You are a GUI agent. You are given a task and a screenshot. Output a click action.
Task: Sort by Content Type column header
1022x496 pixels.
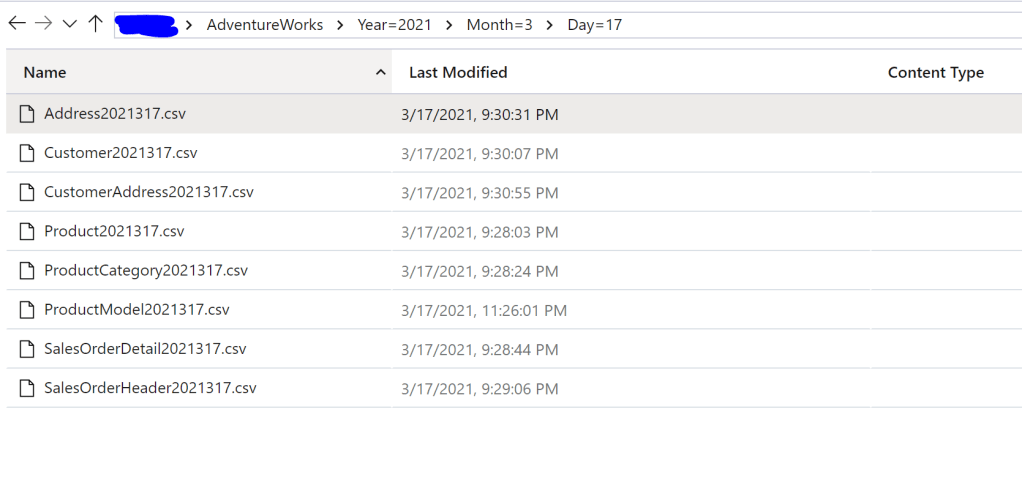click(x=935, y=72)
